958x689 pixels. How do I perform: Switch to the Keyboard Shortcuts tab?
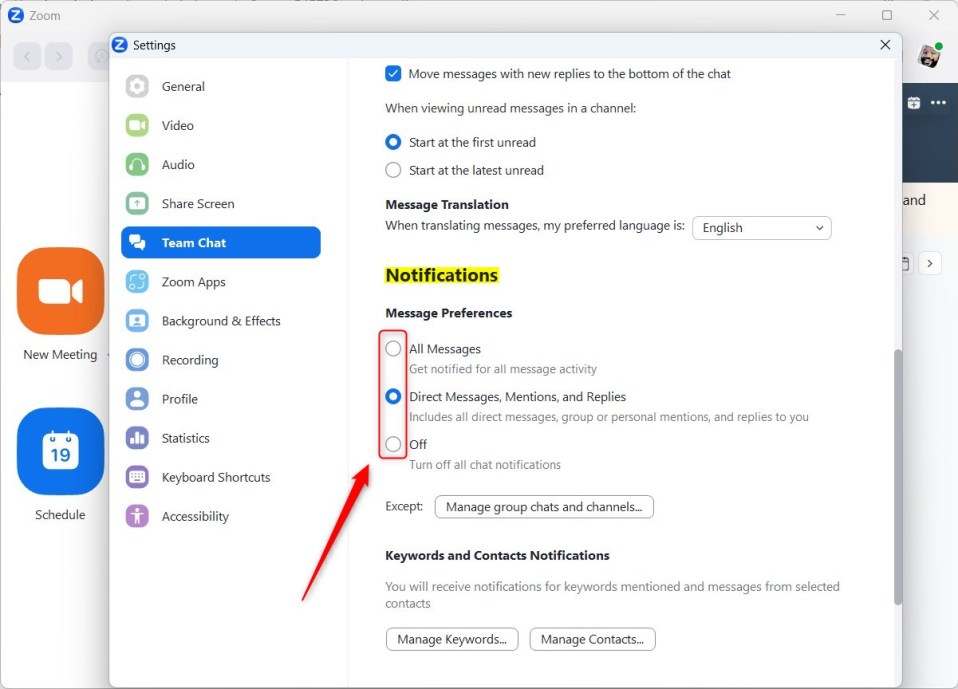click(x=221, y=477)
